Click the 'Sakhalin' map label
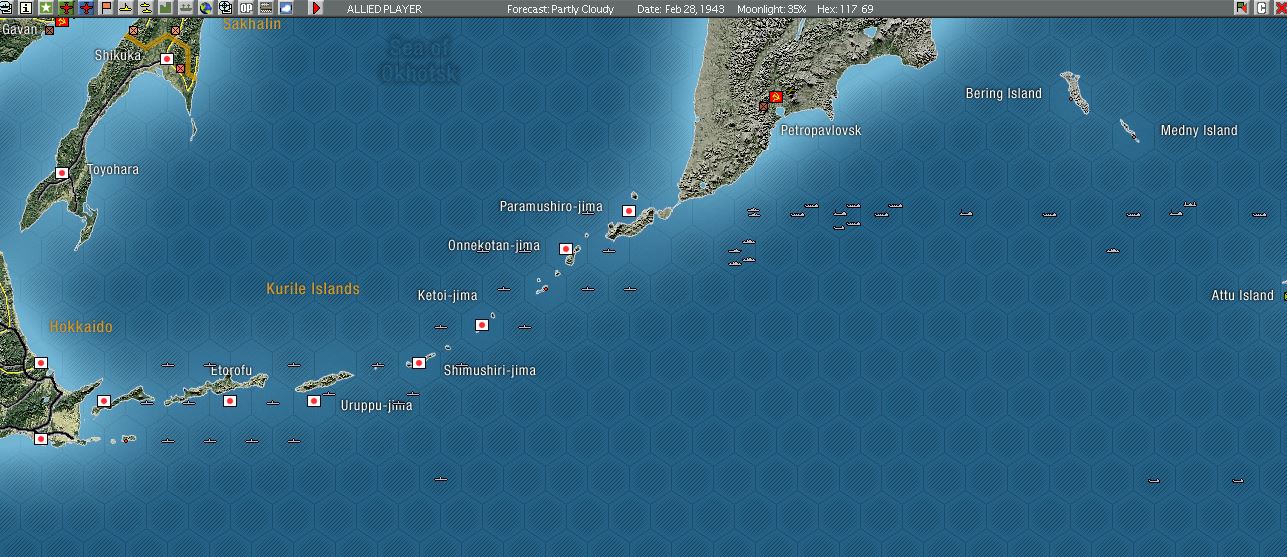 click(x=252, y=23)
